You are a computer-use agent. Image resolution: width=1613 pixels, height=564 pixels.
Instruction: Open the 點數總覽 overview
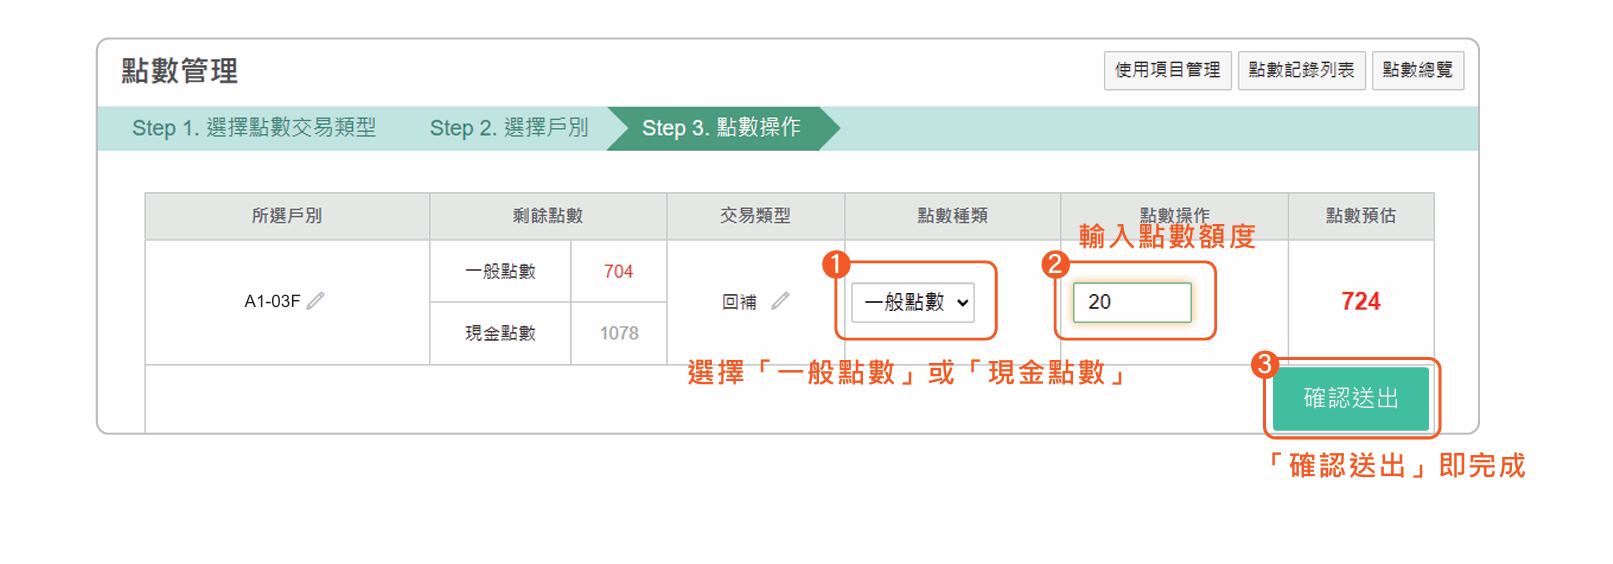[x=1417, y=70]
